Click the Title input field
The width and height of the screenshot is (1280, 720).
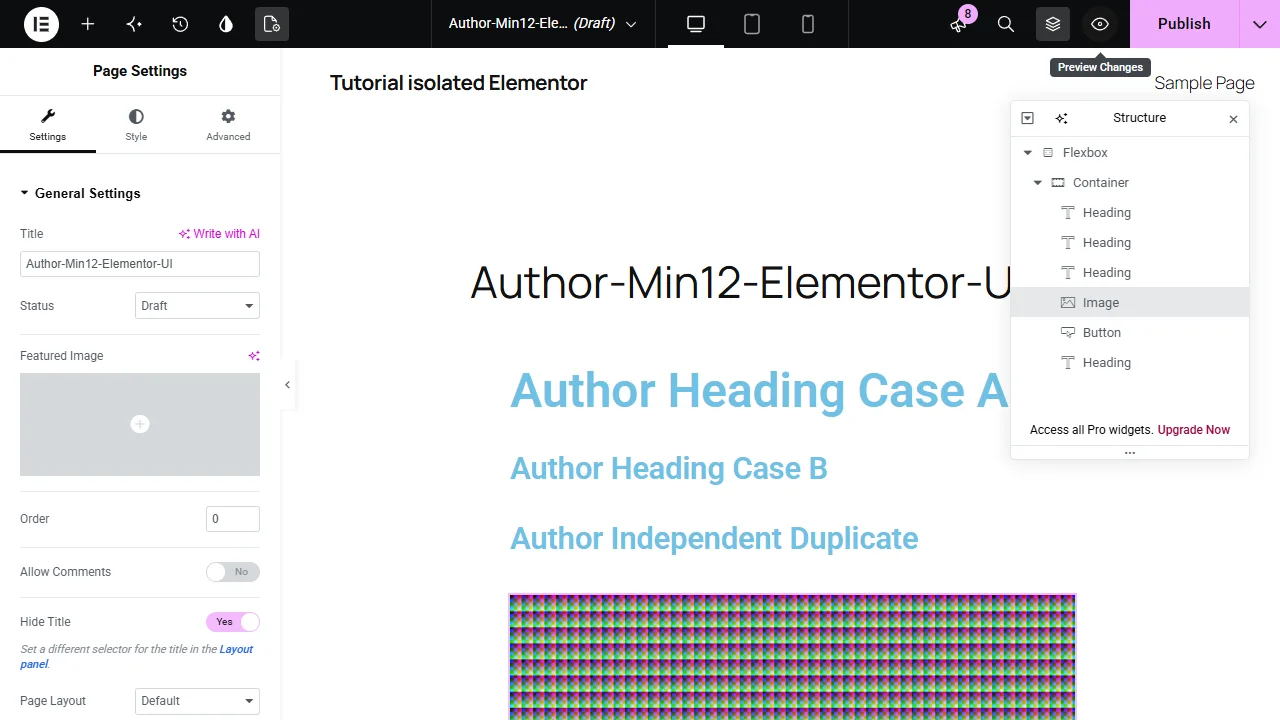pyautogui.click(x=140, y=264)
